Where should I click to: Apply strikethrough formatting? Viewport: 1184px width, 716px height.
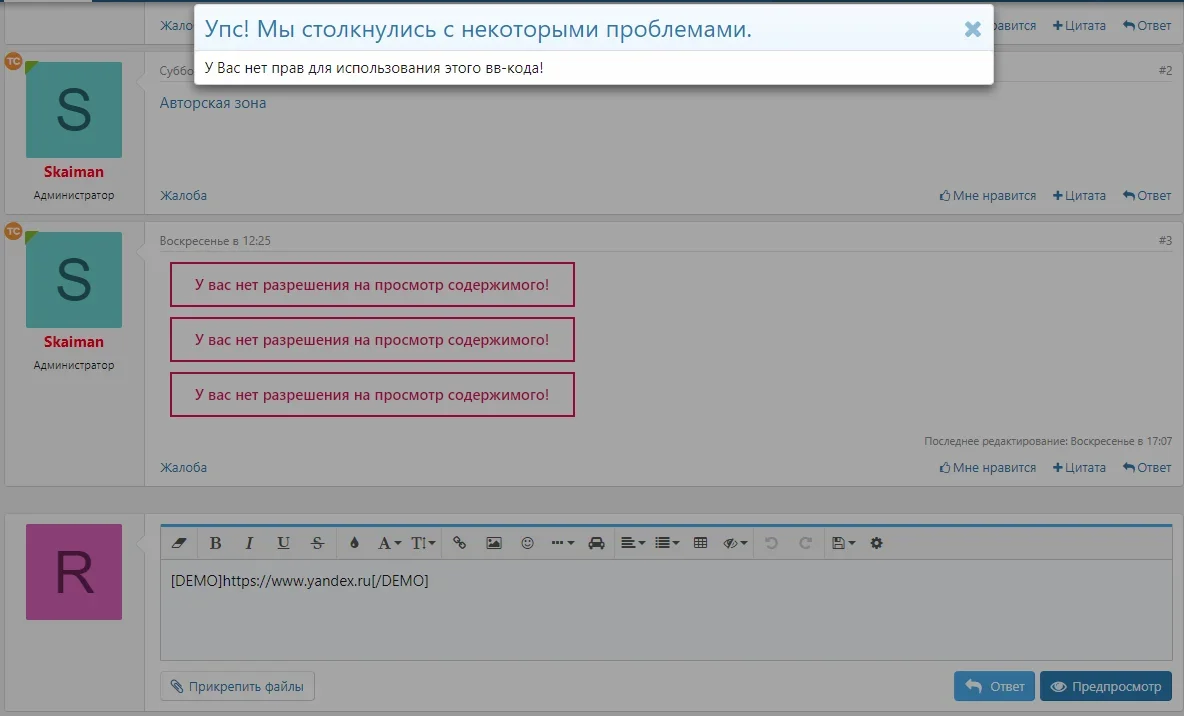tap(318, 543)
